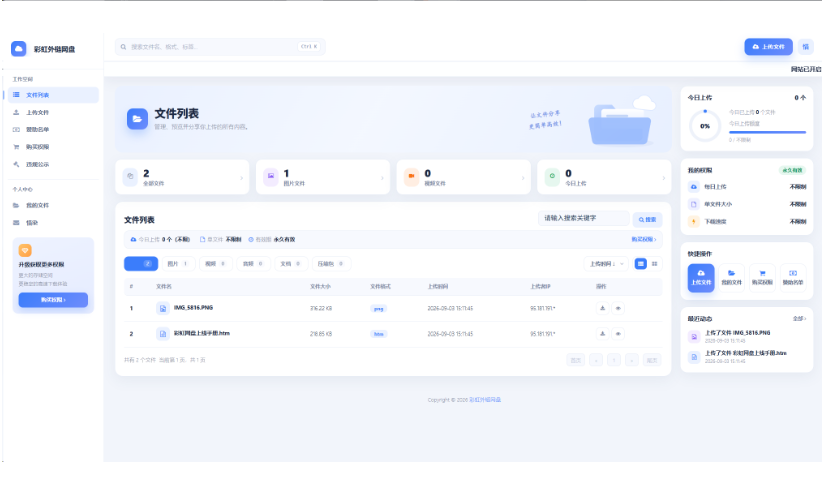Image resolution: width=822 pixels, height=490 pixels.
Task: Go to last page with 尾页 button
Action: (652, 360)
